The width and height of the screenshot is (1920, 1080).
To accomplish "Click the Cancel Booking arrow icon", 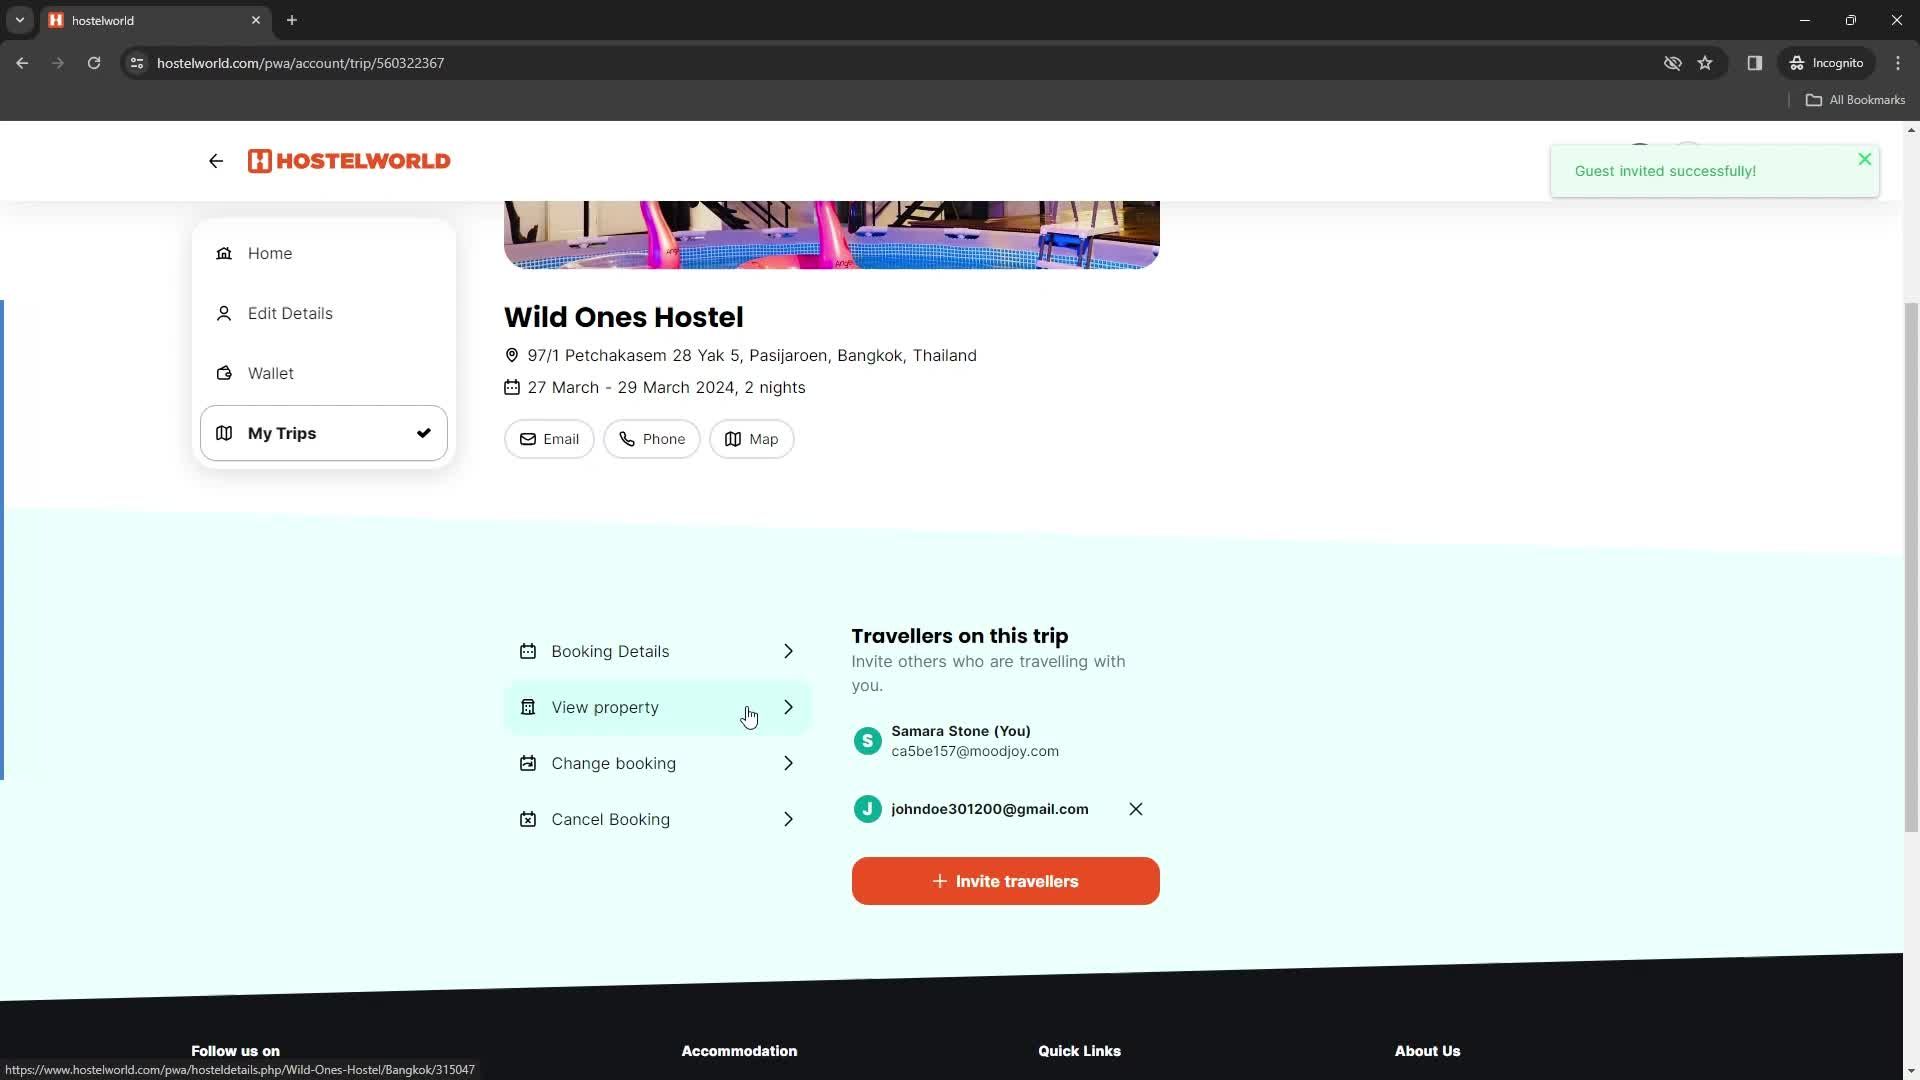I will (789, 819).
